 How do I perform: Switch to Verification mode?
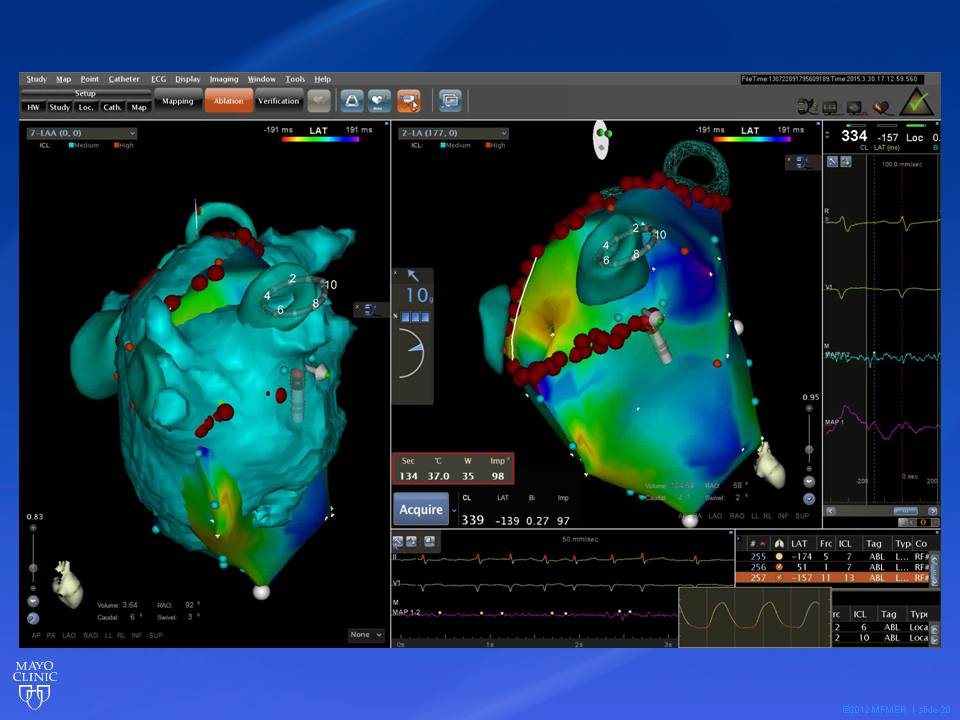[278, 101]
